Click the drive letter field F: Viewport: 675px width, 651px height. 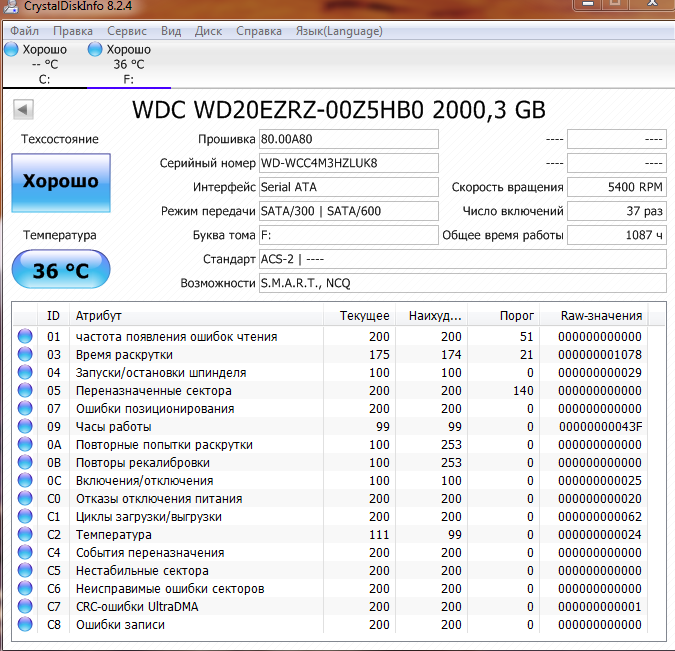349,235
